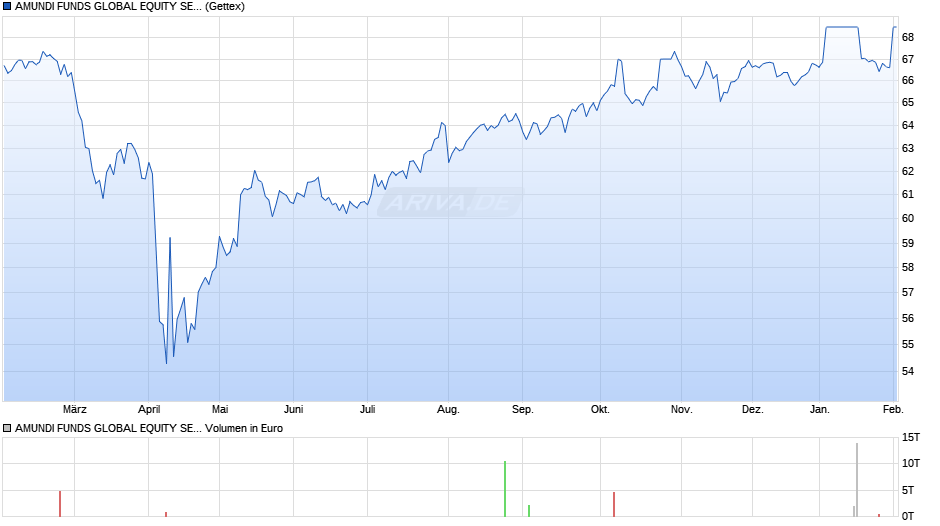Image resolution: width=940 pixels, height=526 pixels.
Task: Click the 64 price axis value
Action: pyautogui.click(x=908, y=125)
